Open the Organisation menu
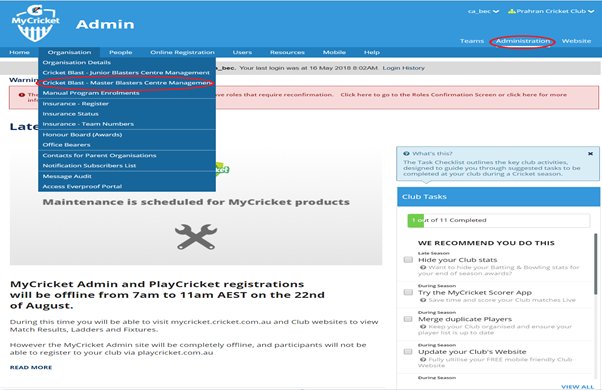Screen dimensions: 602x390 (69, 52)
